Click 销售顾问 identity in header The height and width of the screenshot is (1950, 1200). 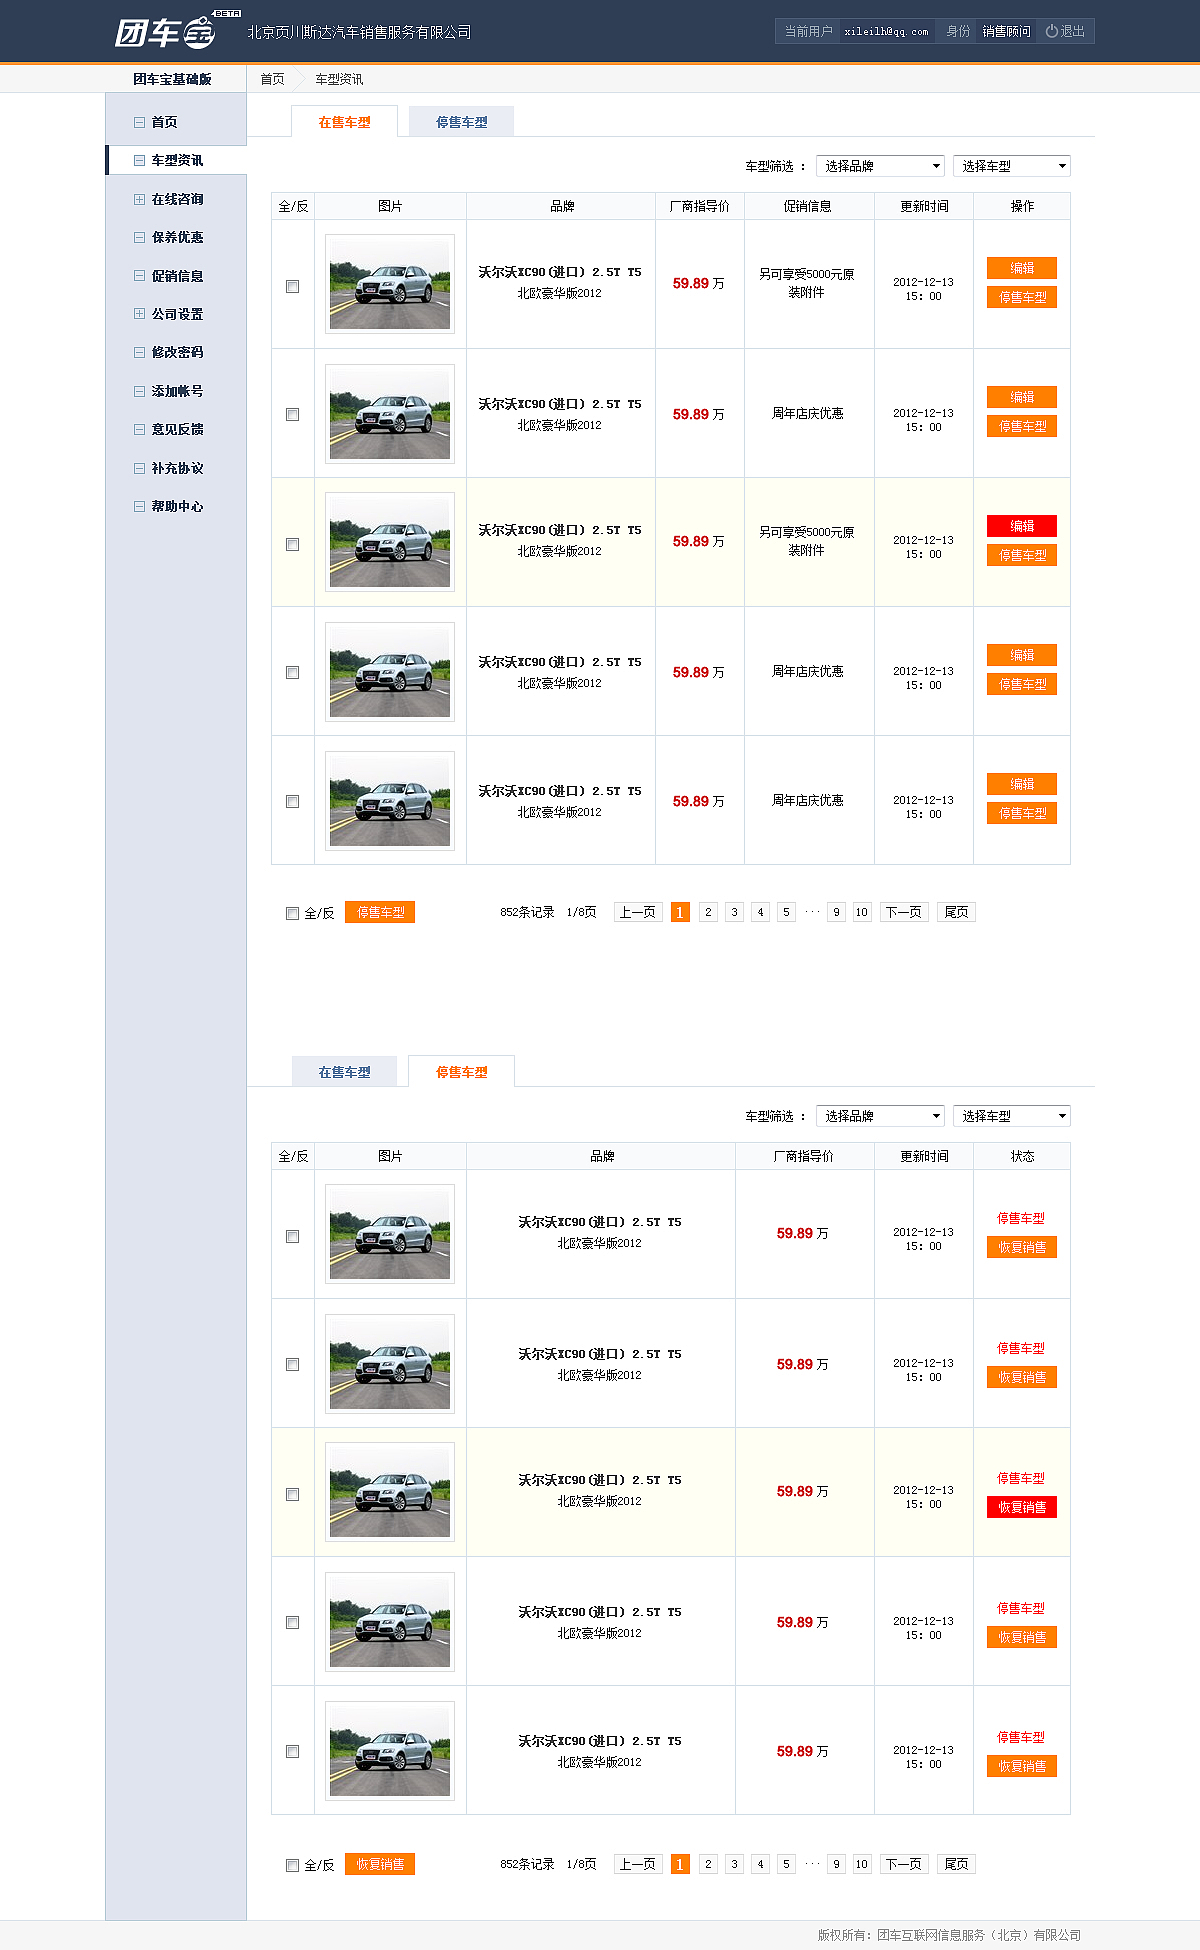[1006, 31]
